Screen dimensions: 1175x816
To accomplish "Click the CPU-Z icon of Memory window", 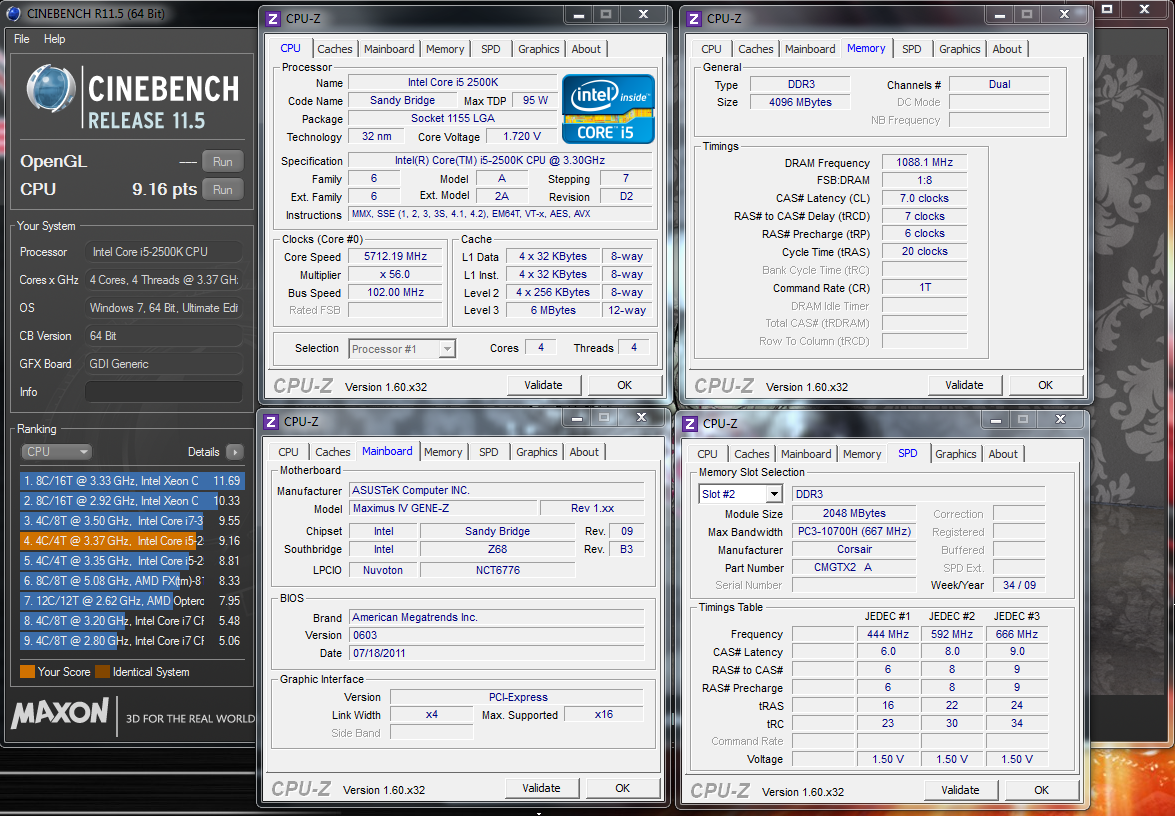I will (695, 19).
